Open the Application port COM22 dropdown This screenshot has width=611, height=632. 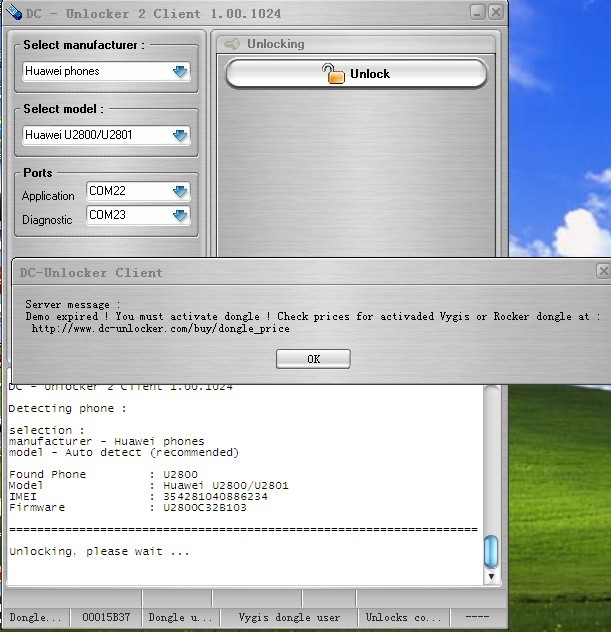[179, 191]
